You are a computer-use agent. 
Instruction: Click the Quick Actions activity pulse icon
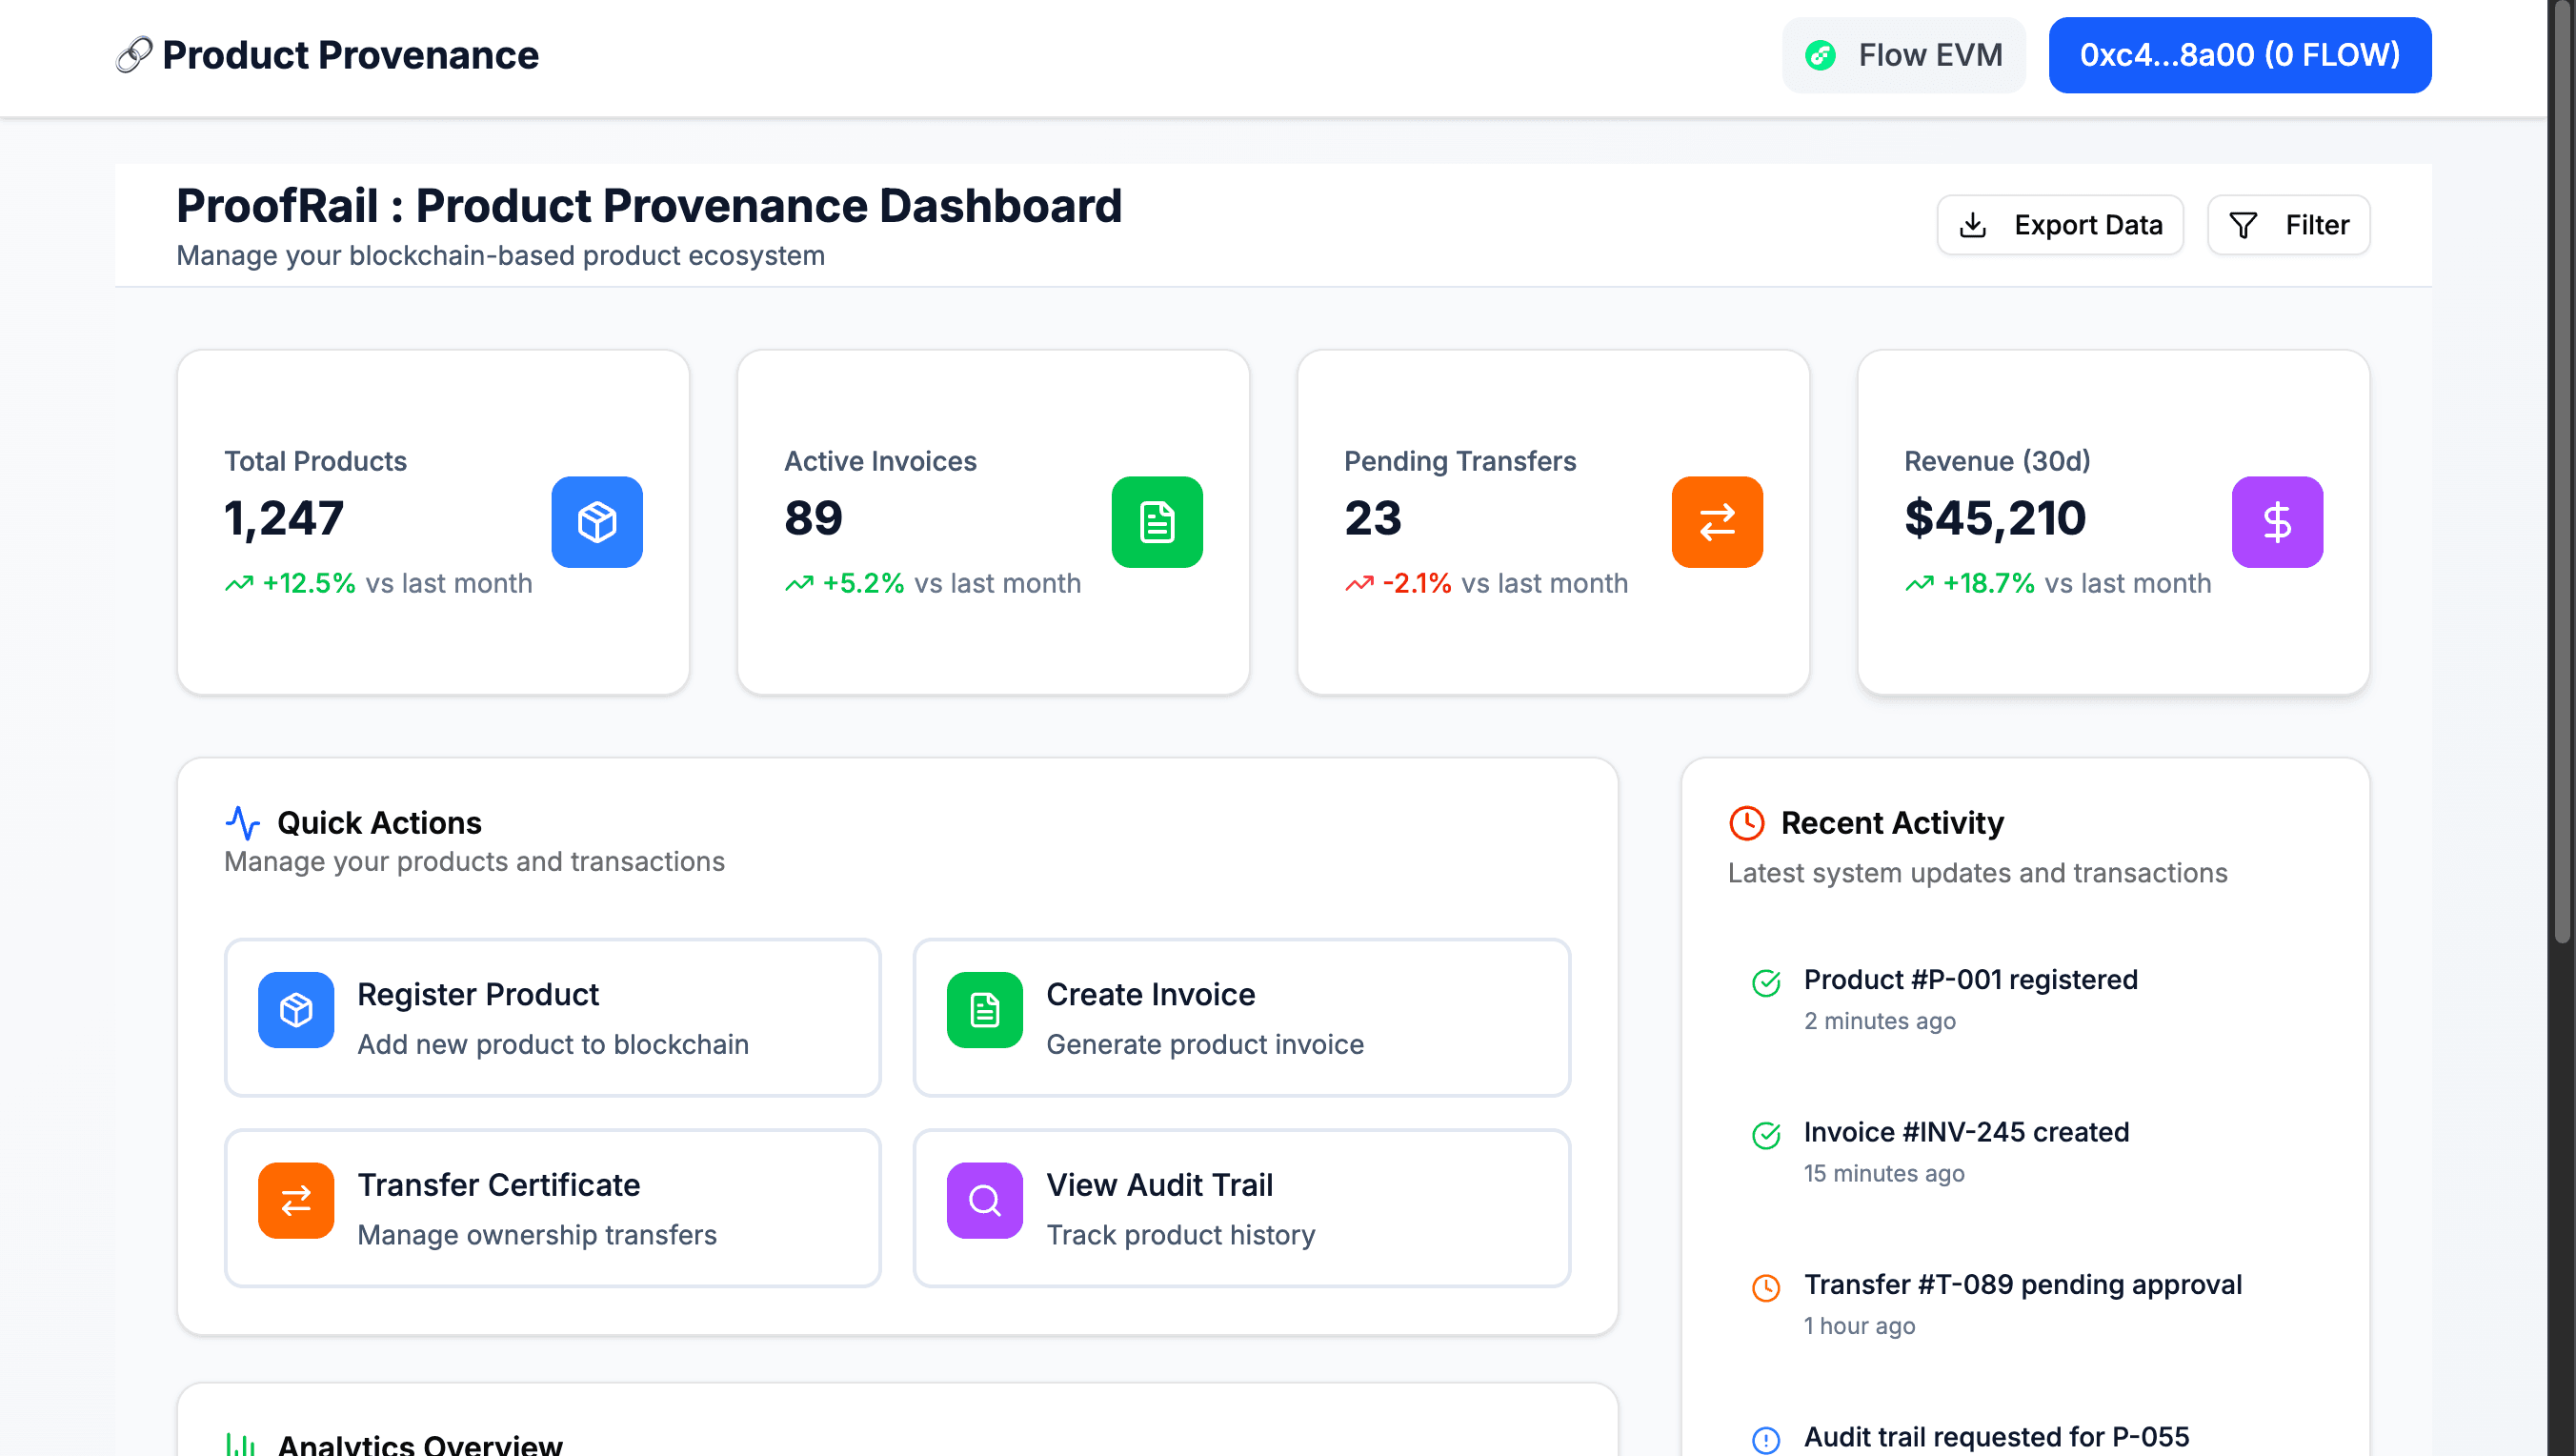243,823
